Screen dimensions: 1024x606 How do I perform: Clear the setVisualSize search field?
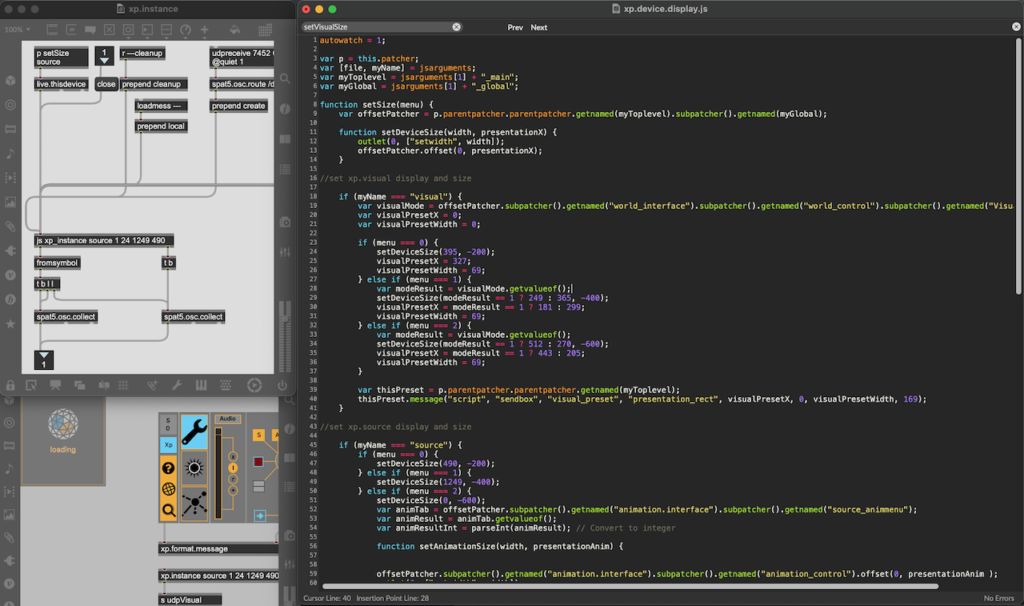(457, 28)
